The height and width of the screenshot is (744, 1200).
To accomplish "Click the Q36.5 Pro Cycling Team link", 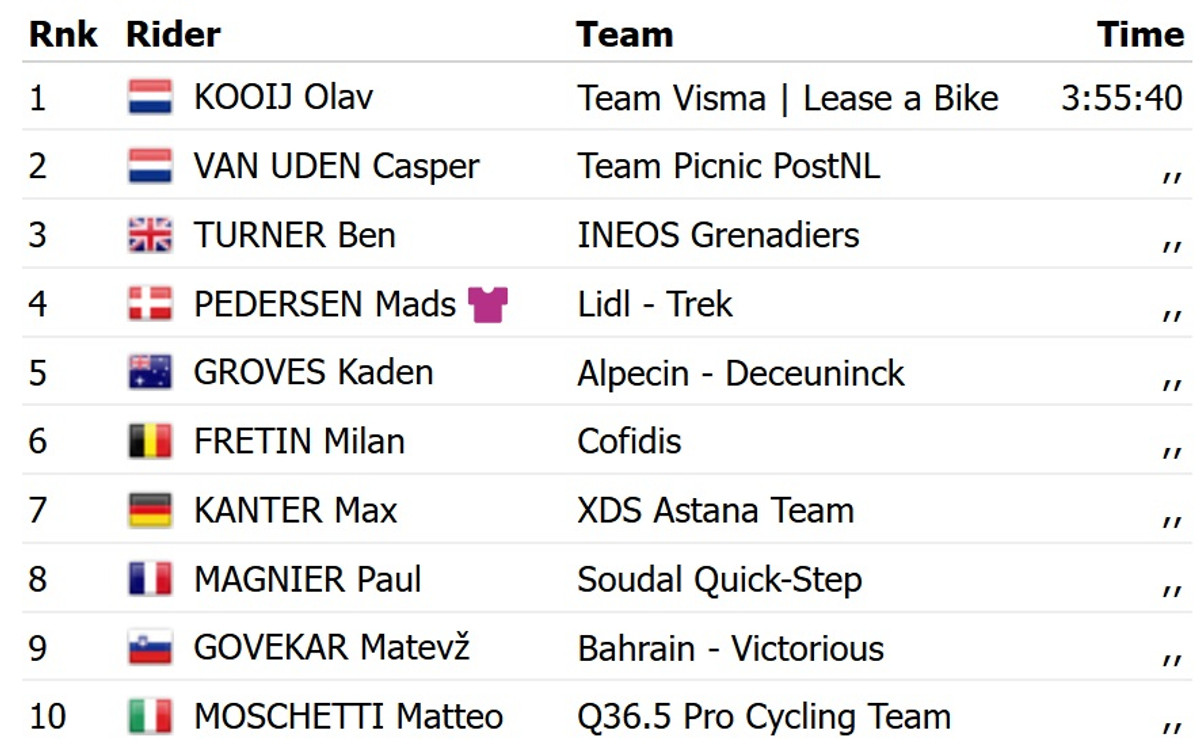I will [x=763, y=717].
